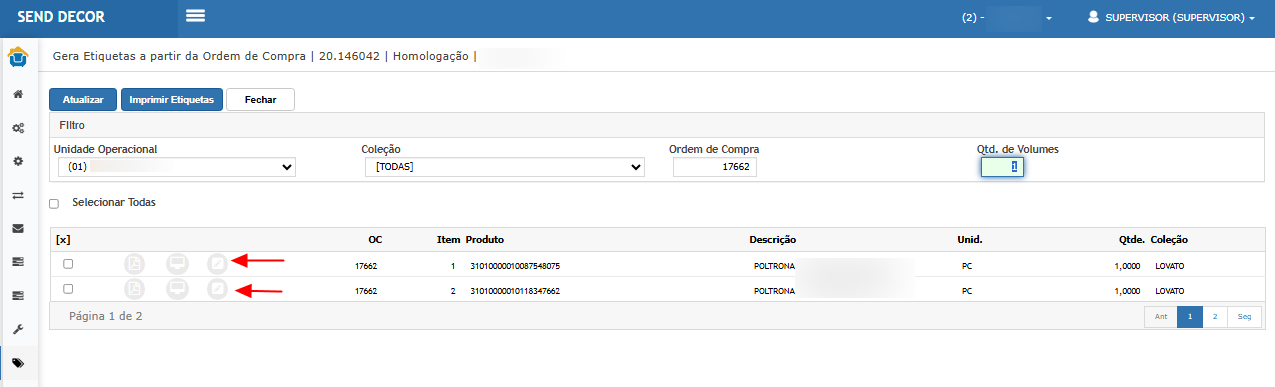Check the Selecionar Todas checkbox
The image size is (1275, 387).
[54, 204]
